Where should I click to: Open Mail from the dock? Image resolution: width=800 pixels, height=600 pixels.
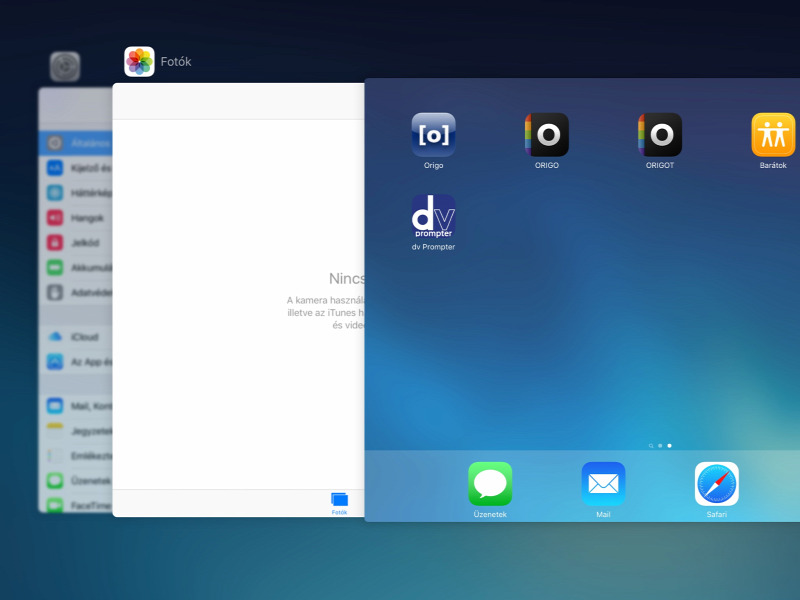pos(603,484)
